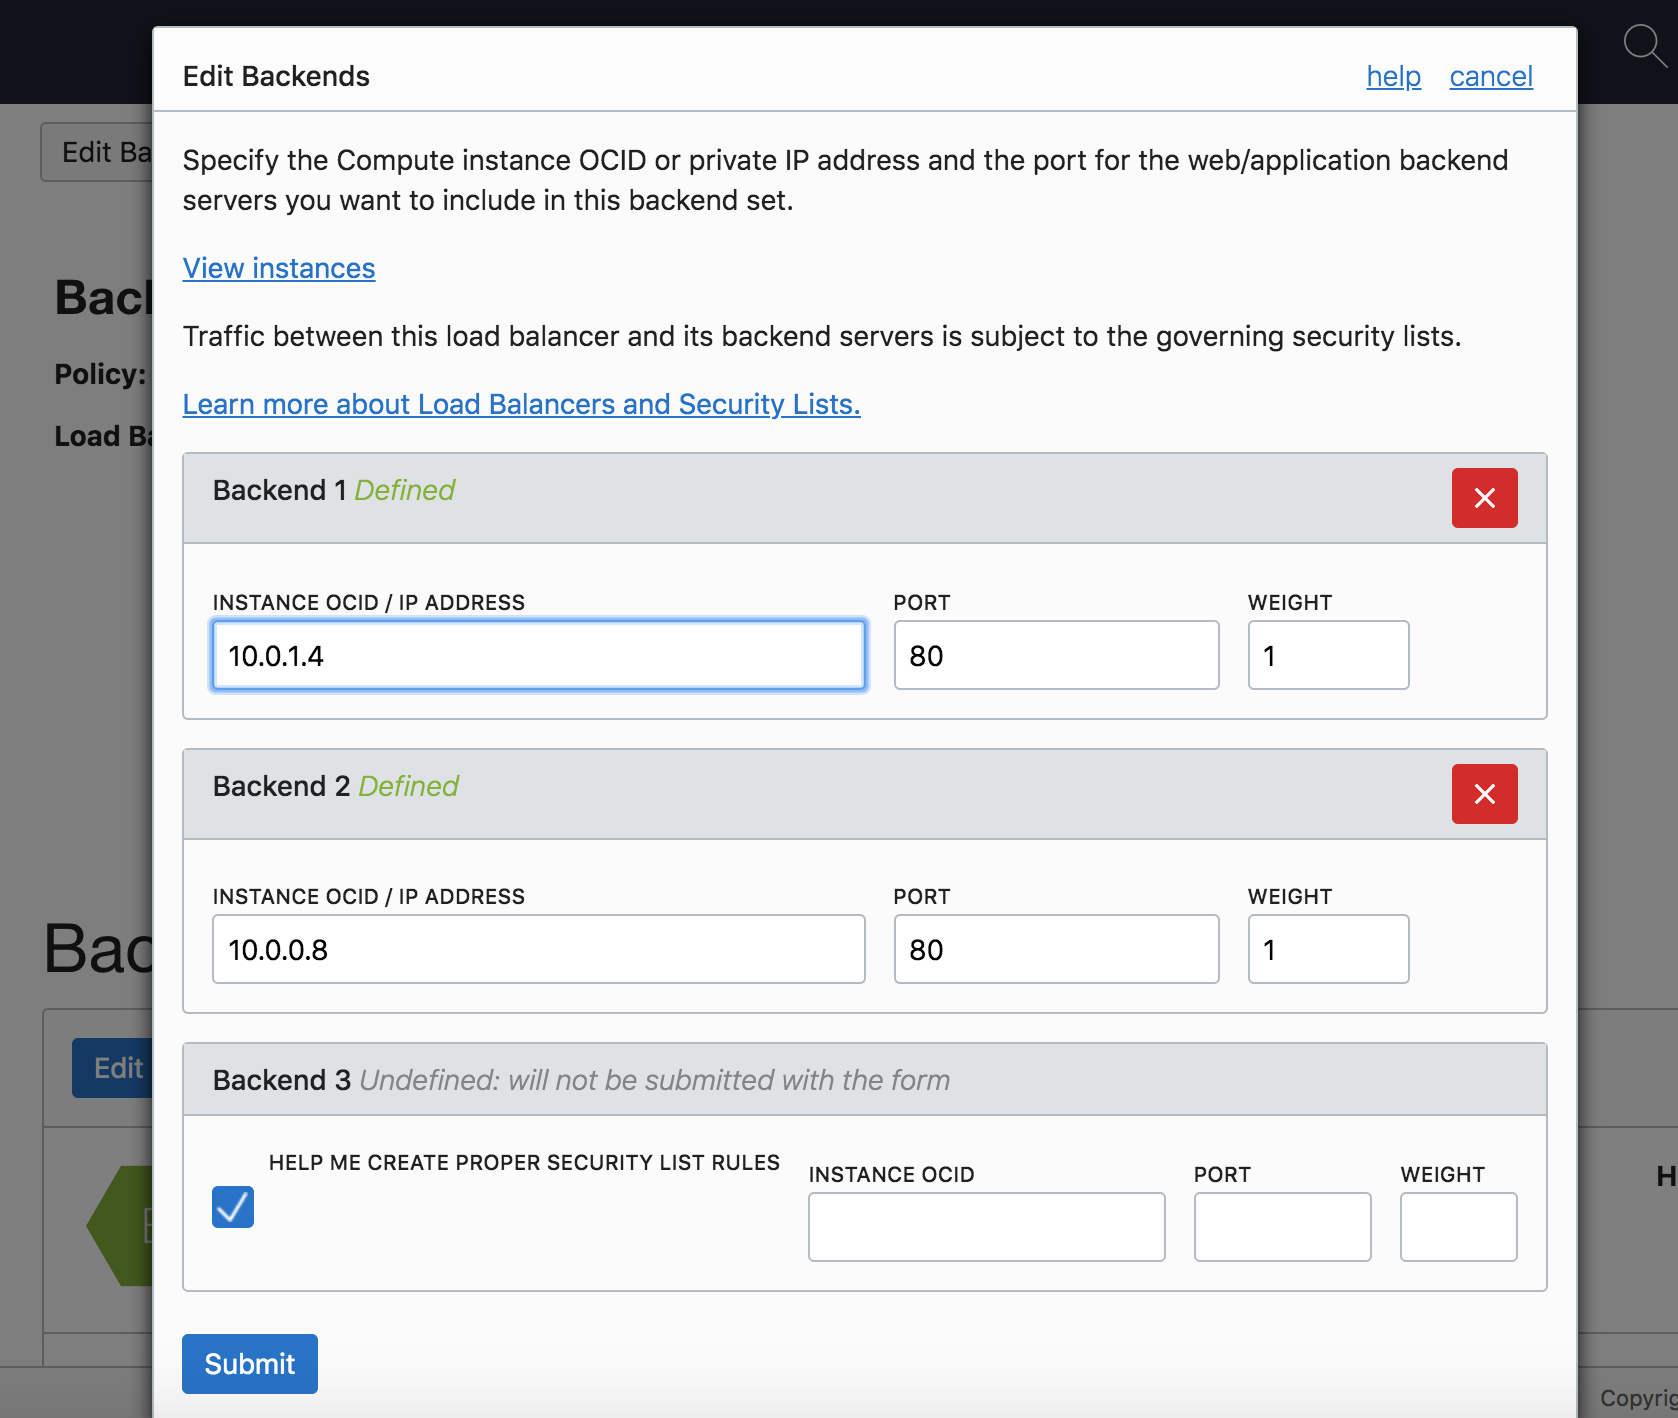Click Backend 3 empty port field
1678x1418 pixels.
1282,1227
